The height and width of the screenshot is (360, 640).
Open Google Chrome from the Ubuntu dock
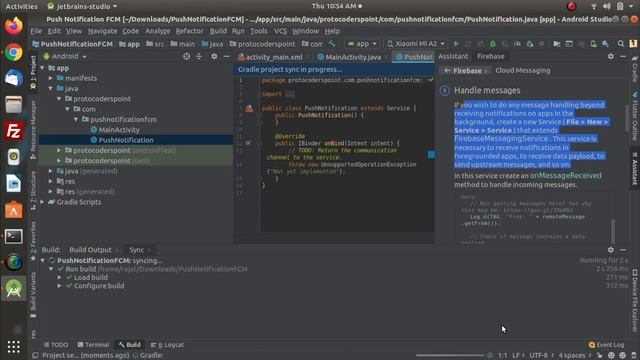point(13,52)
